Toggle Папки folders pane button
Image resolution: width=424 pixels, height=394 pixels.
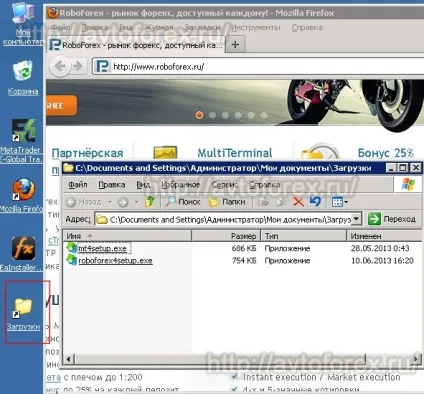227,202
